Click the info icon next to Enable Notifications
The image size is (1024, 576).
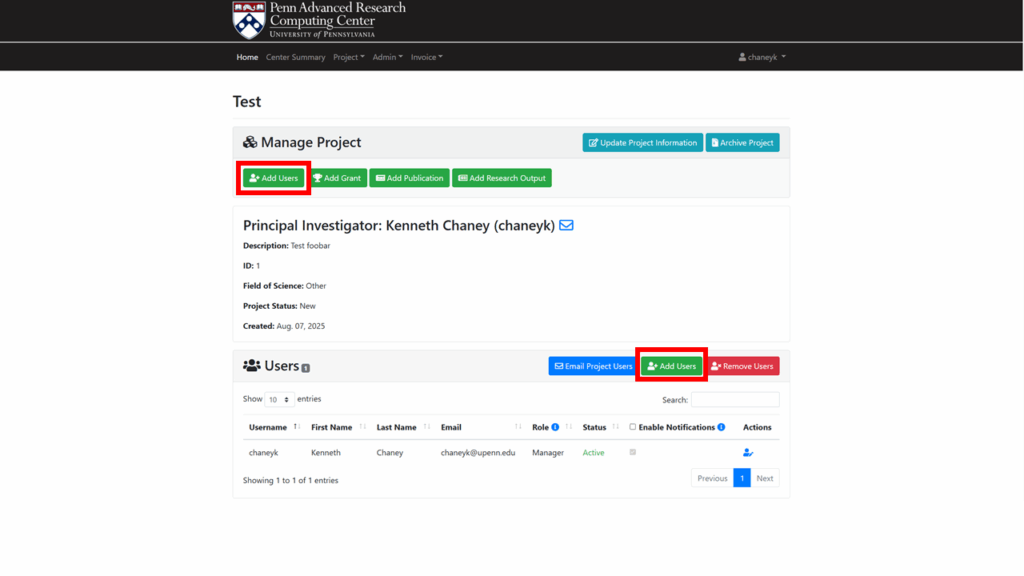click(721, 427)
